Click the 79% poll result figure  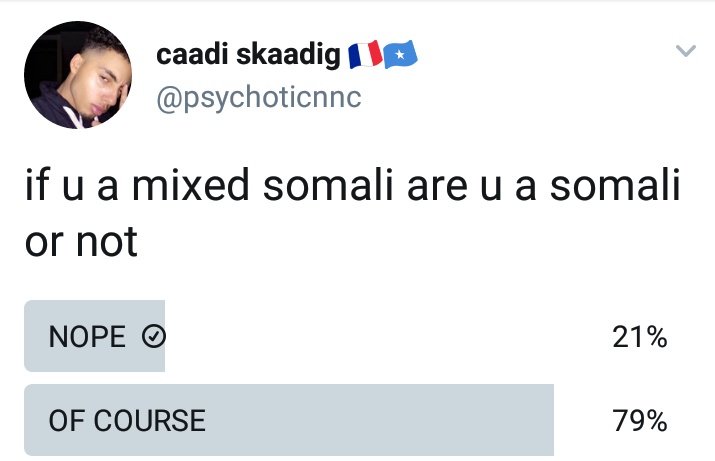pos(640,420)
